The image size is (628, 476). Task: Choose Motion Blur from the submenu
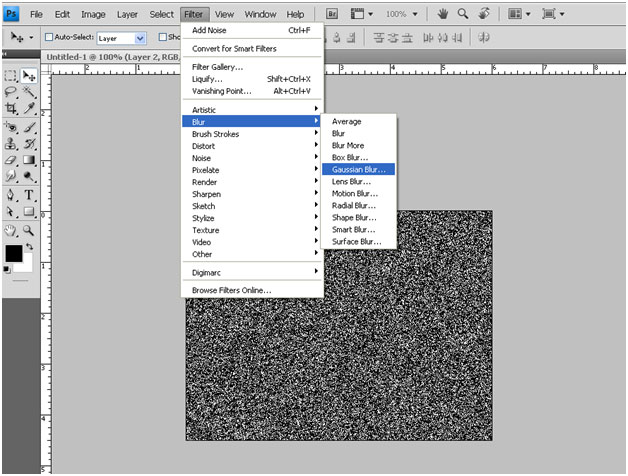tap(358, 194)
